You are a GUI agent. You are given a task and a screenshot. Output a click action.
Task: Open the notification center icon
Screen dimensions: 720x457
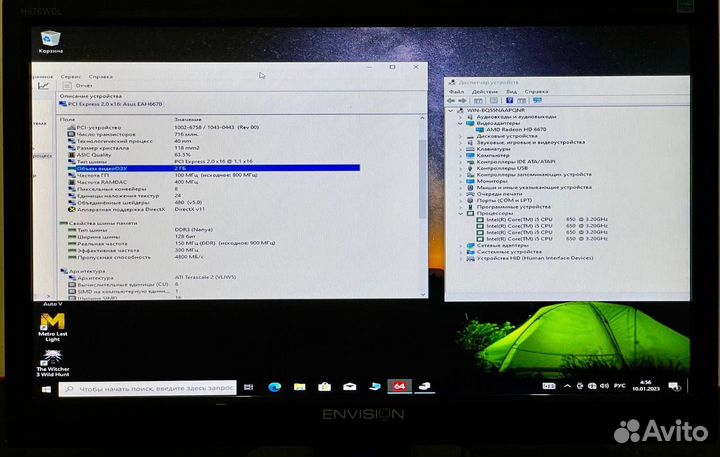coord(674,387)
